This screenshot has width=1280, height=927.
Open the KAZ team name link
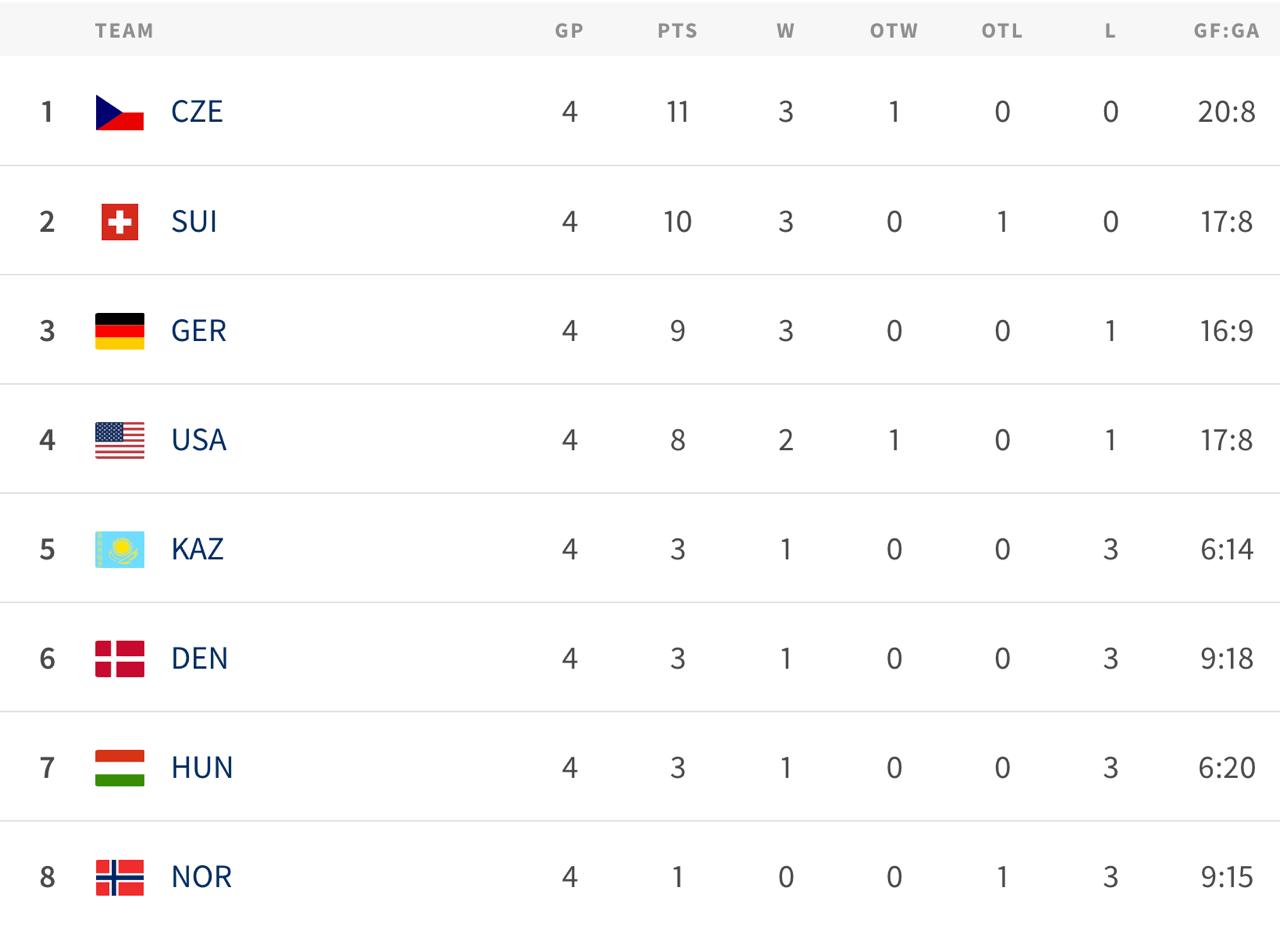tap(198, 549)
